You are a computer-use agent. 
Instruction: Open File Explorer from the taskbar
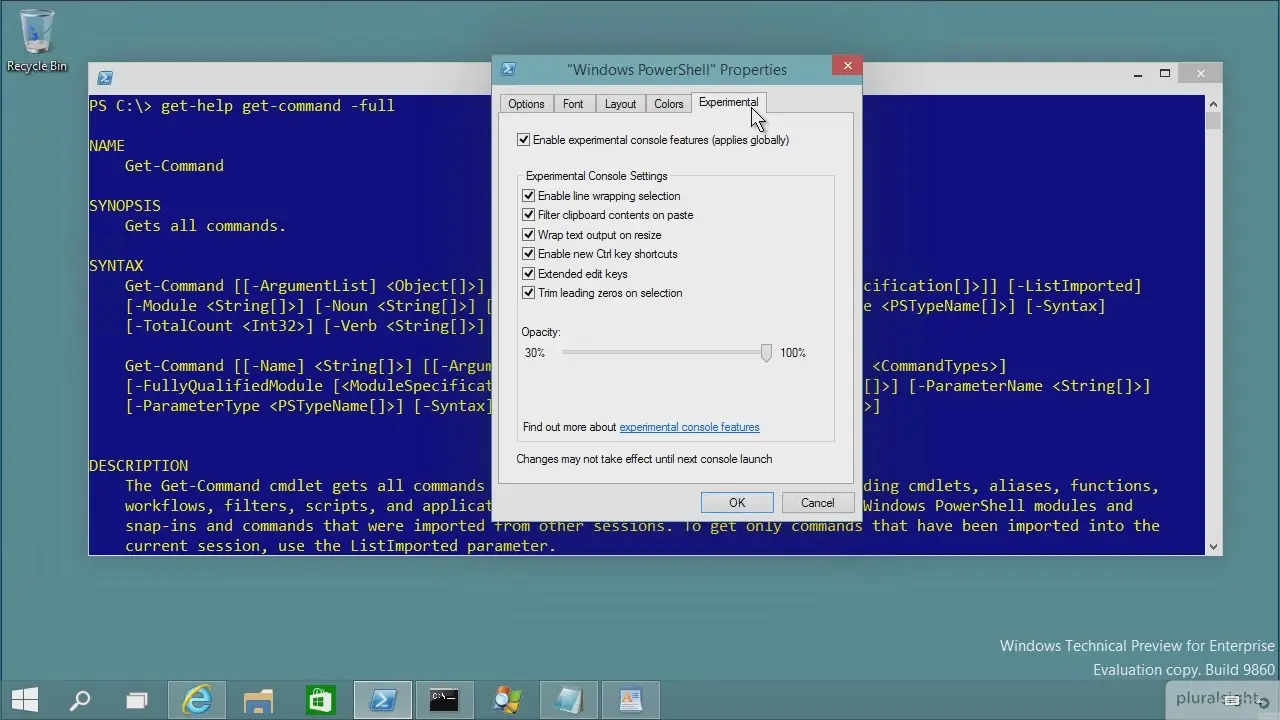258,700
